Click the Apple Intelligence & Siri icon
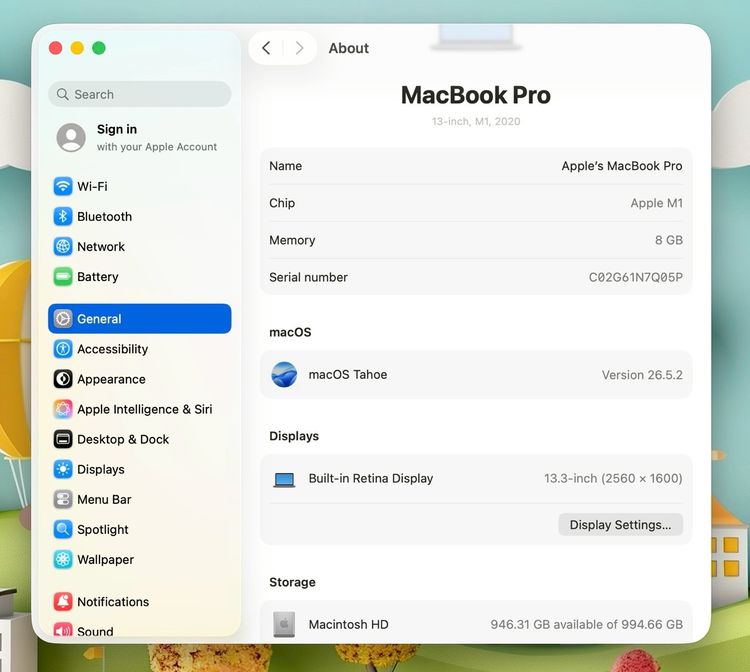Screen dimensions: 750x672 tap(63, 409)
